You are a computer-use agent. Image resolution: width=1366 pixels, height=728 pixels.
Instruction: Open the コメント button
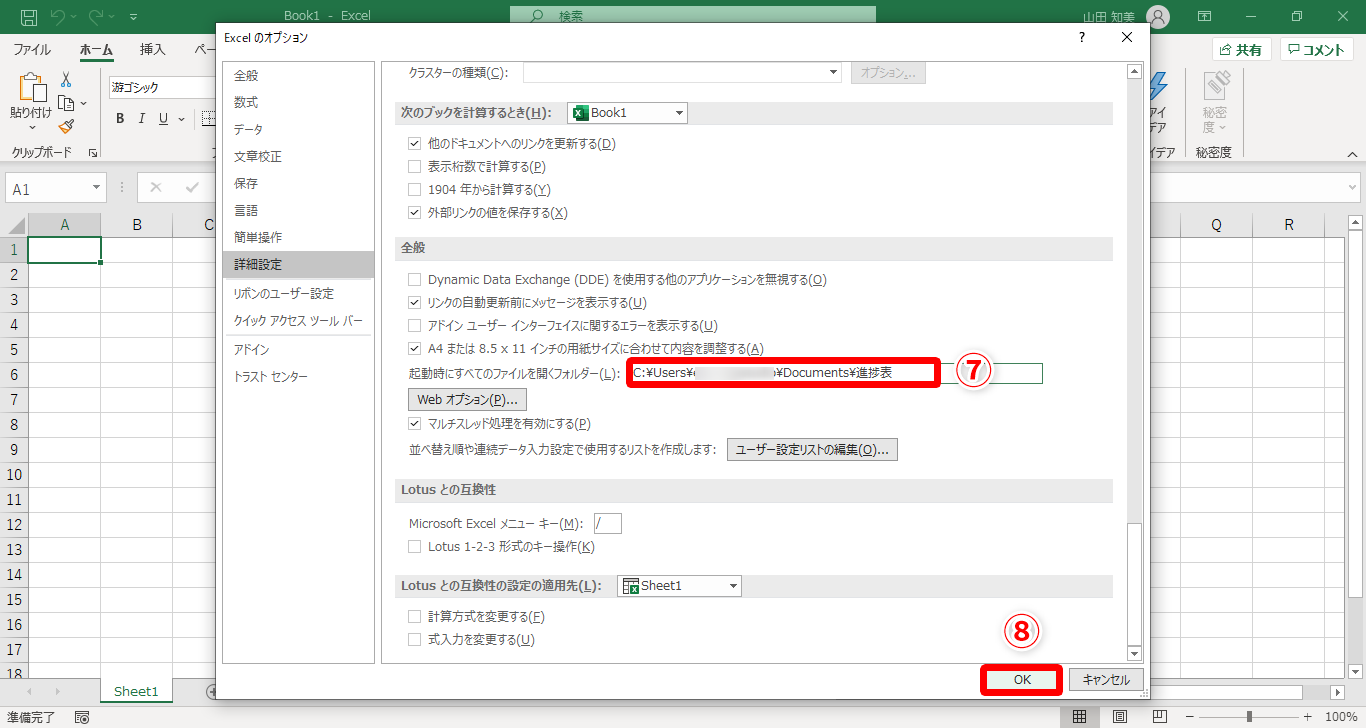tap(1316, 50)
